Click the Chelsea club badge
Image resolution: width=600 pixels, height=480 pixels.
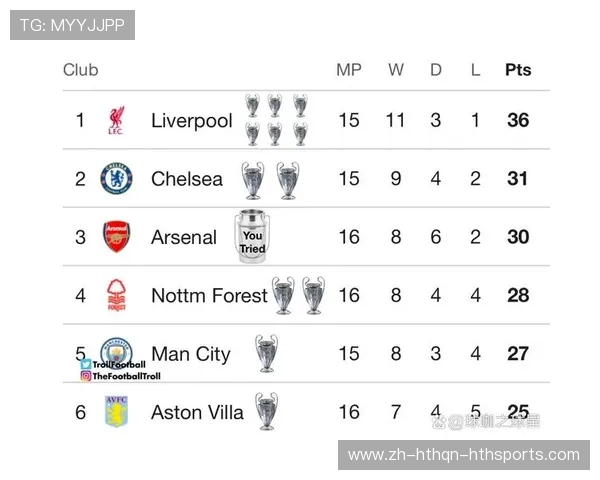pos(116,179)
